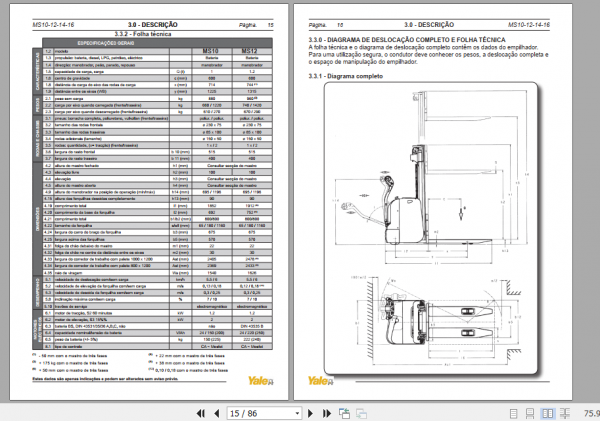
Task: Click the forklift top-view turning diagram
Action: pyautogui.click(x=435, y=321)
